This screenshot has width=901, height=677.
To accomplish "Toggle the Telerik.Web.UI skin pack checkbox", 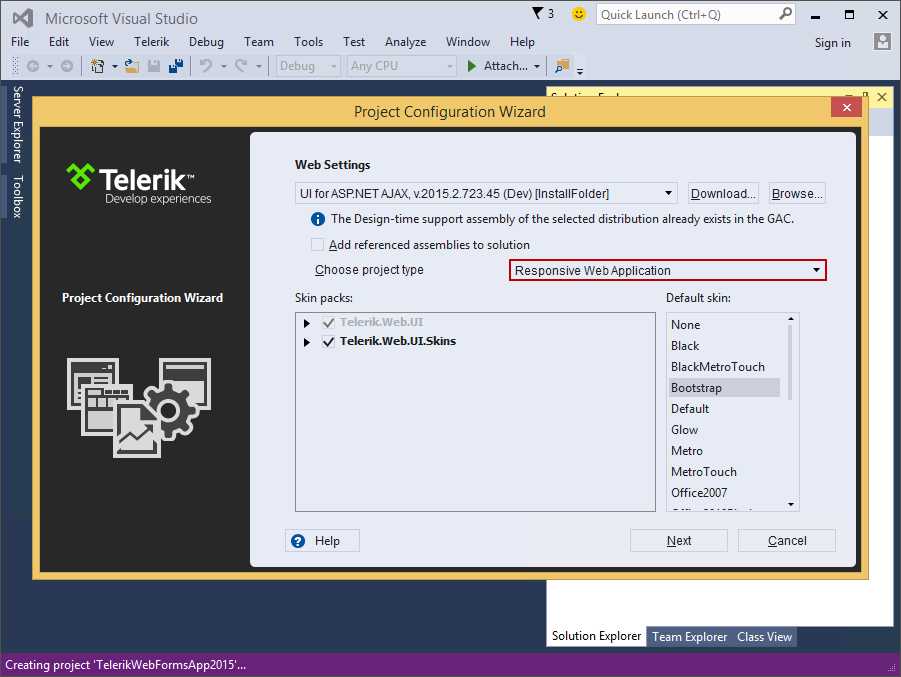I will [x=328, y=322].
